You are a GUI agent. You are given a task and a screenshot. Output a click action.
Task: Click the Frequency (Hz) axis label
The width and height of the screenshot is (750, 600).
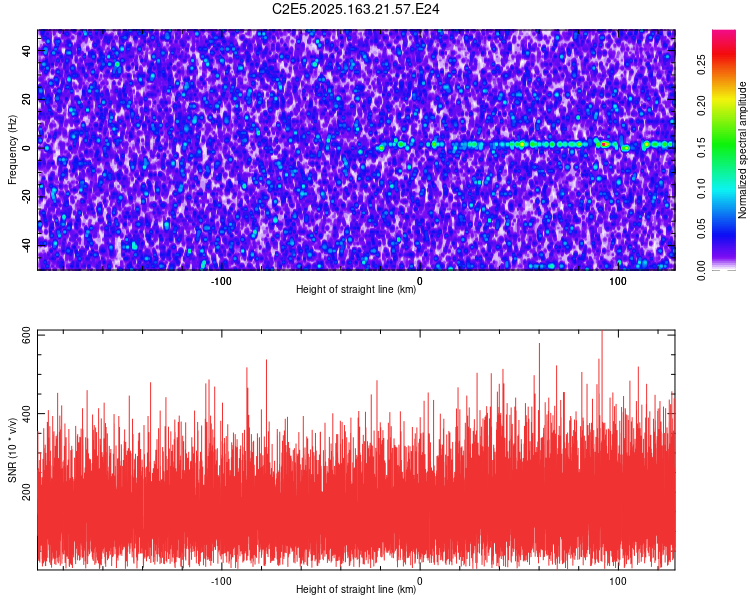[x=12, y=150]
